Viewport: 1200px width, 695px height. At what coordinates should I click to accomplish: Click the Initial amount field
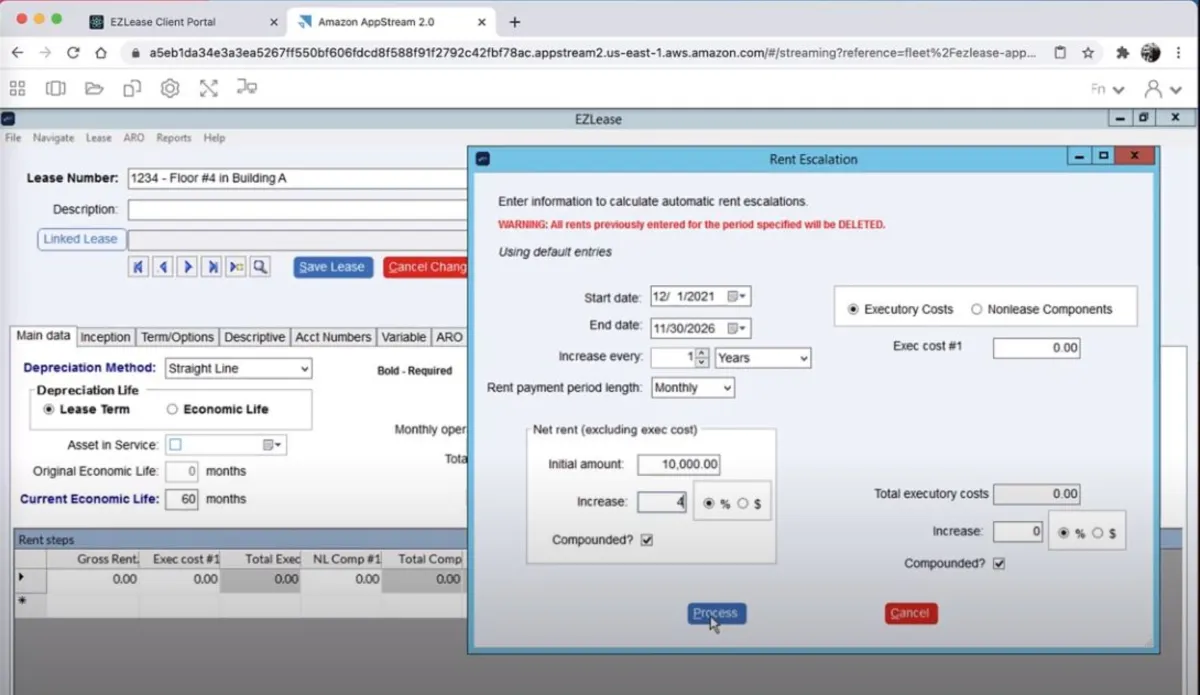tap(678, 465)
